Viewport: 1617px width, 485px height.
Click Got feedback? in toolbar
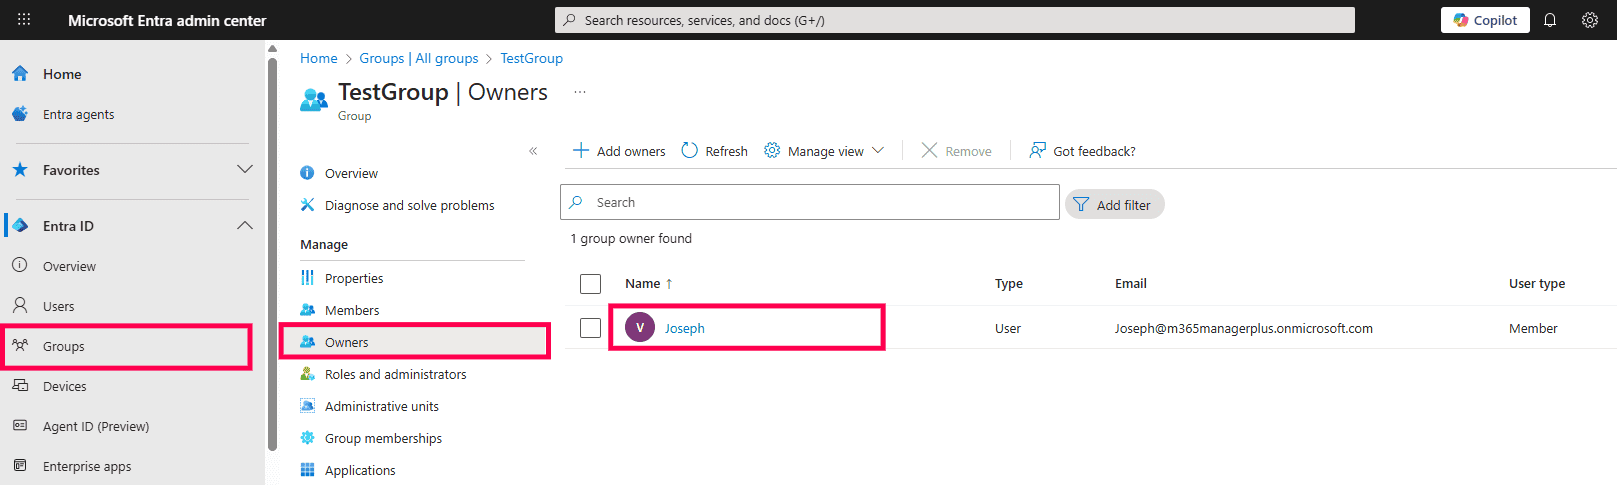click(1082, 151)
